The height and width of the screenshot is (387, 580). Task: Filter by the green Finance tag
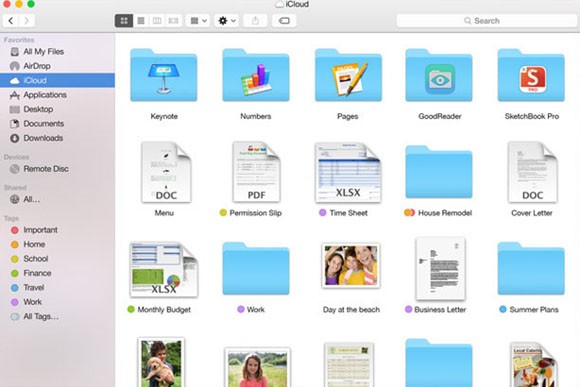tap(57, 273)
